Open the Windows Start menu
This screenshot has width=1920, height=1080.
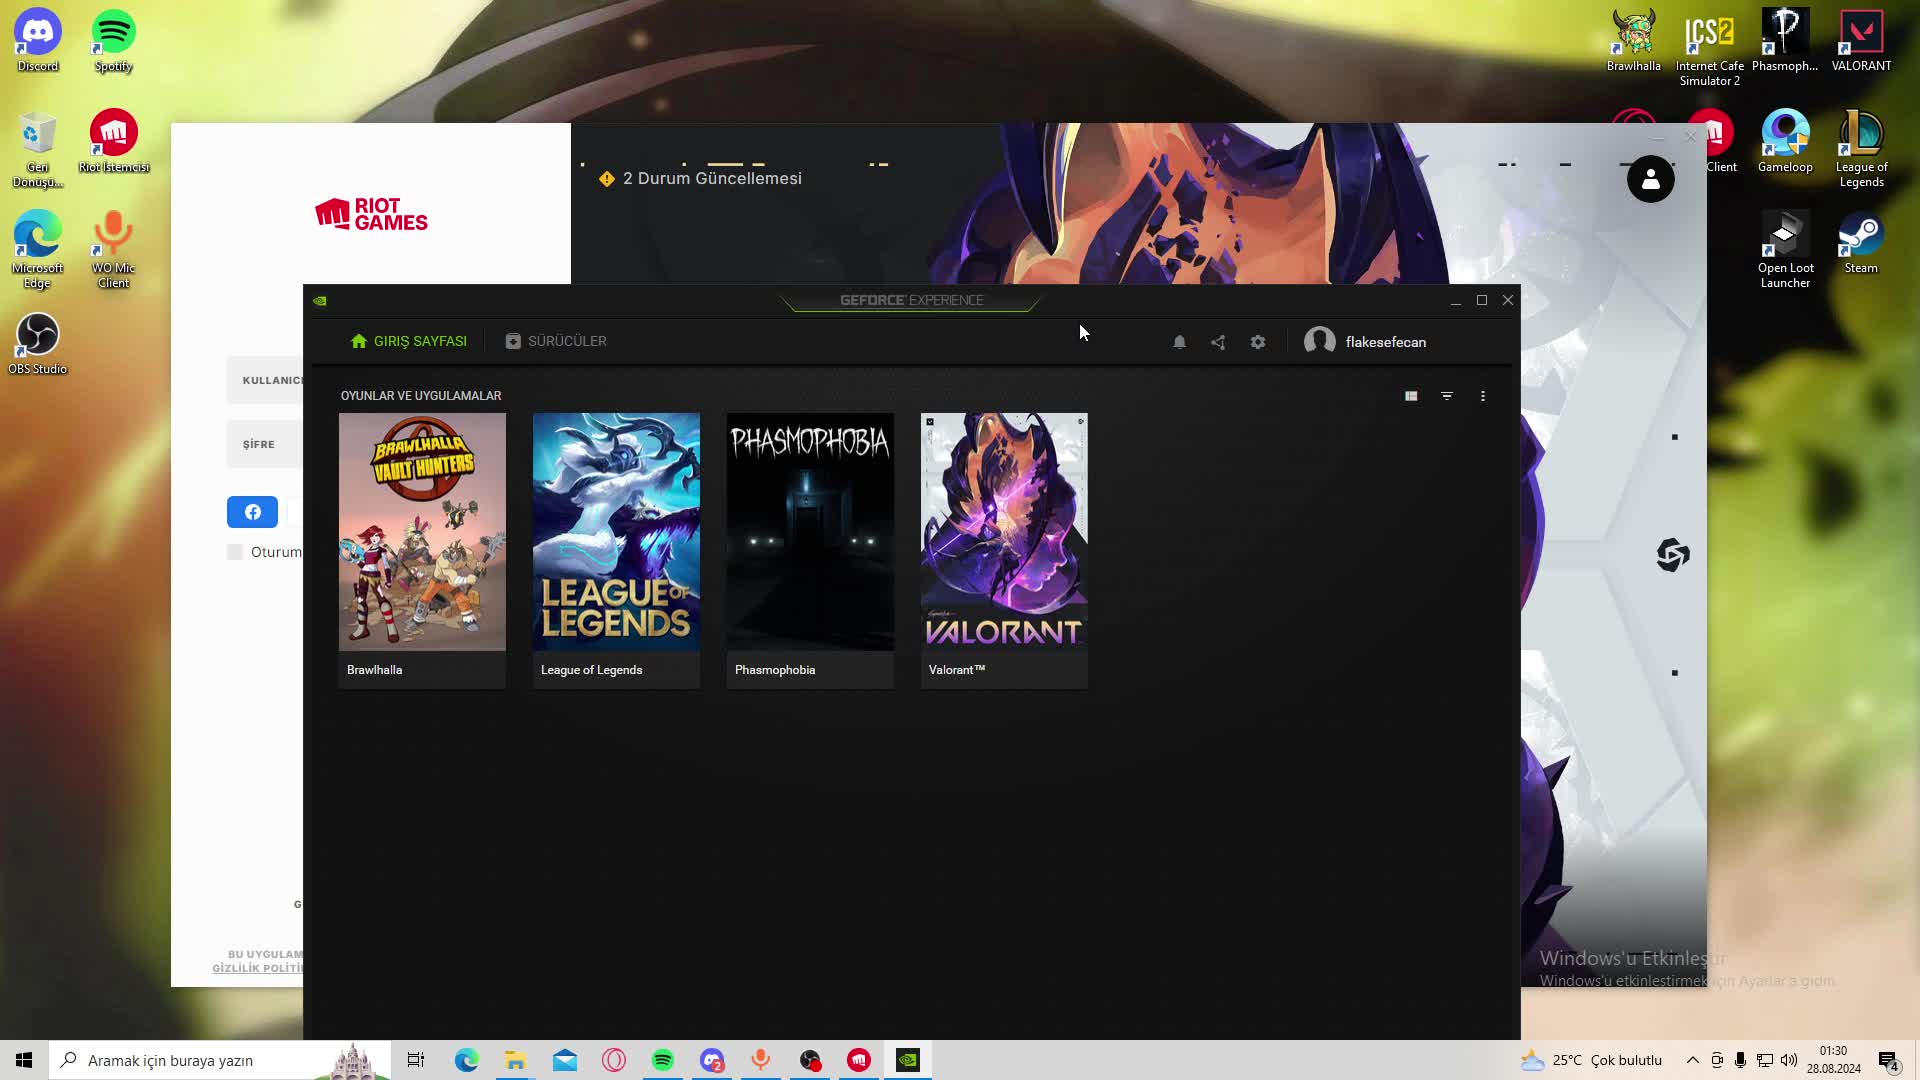24,1060
